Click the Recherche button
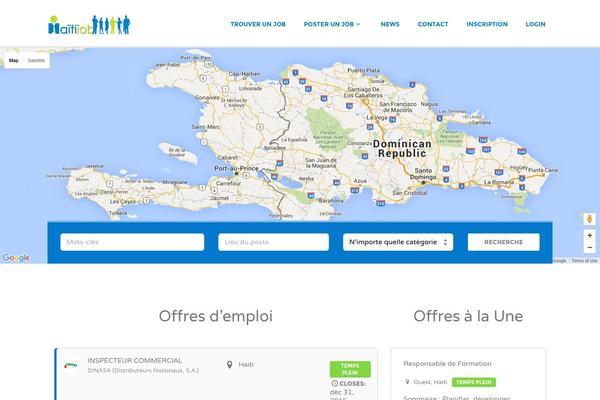The height and width of the screenshot is (400, 600). 504,242
